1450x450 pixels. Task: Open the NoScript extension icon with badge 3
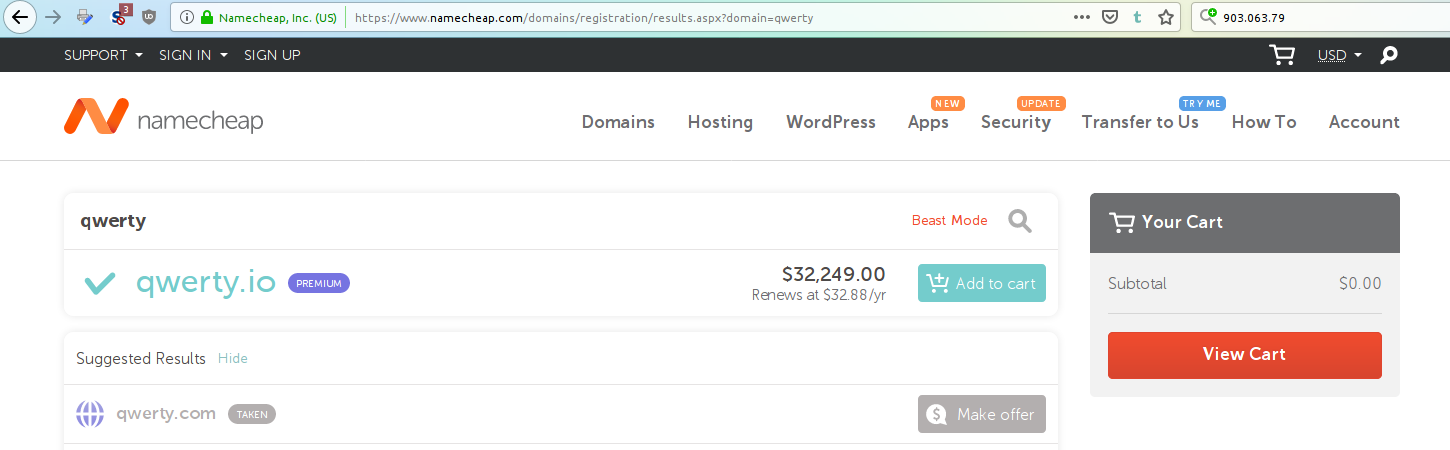[119, 15]
